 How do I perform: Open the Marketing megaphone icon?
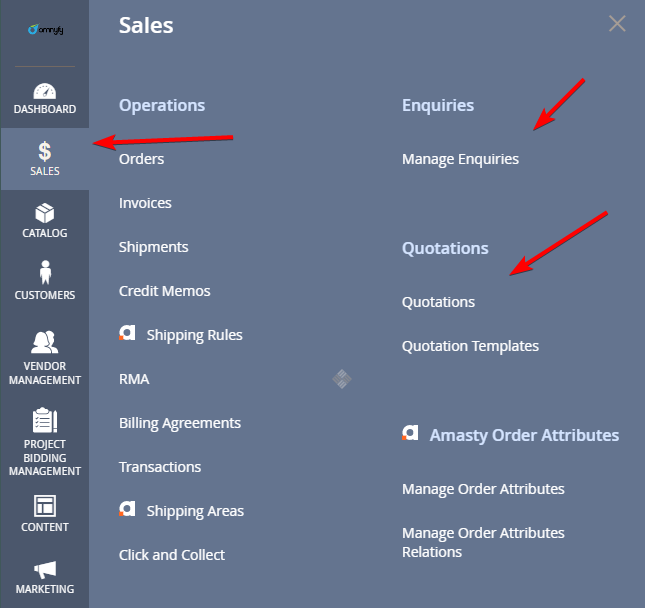pos(44,570)
